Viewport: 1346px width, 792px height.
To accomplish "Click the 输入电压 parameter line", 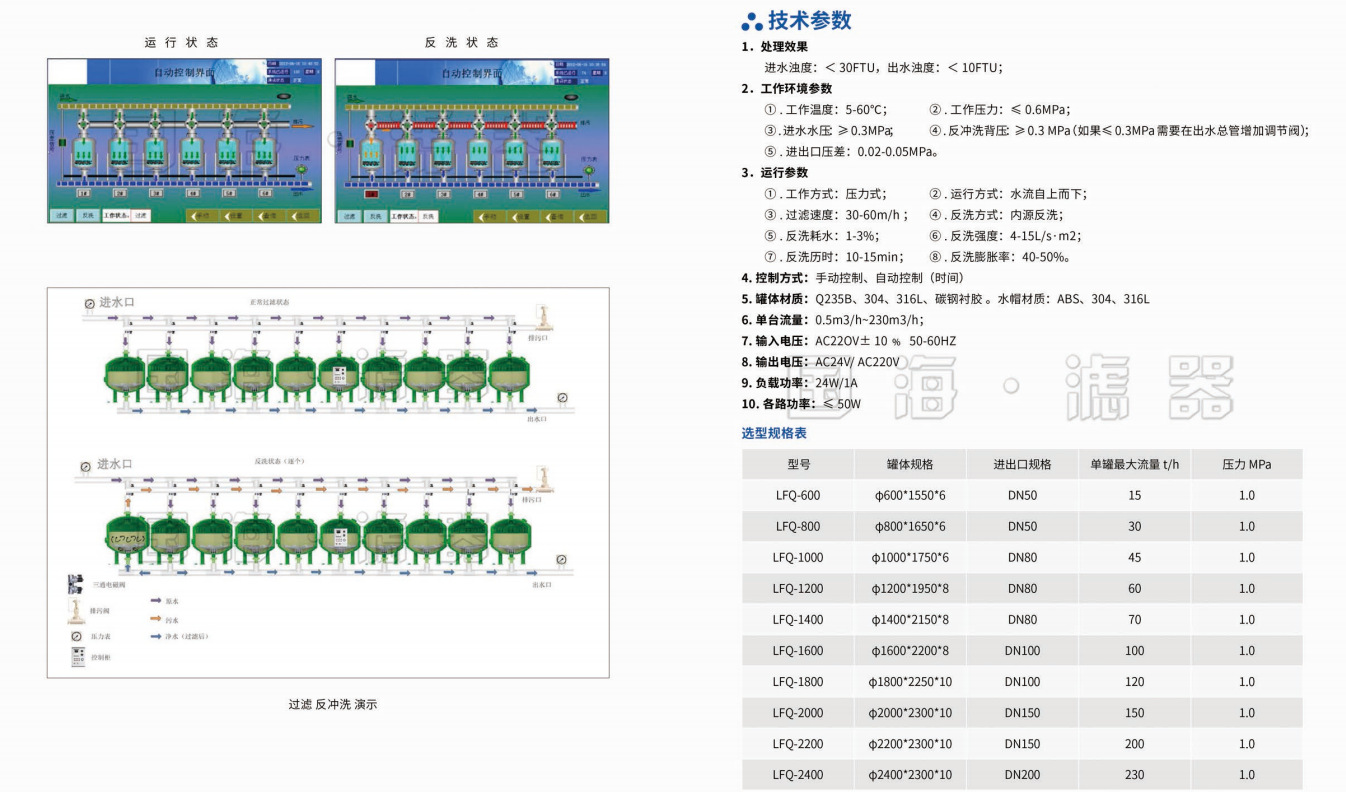I will tap(848, 341).
